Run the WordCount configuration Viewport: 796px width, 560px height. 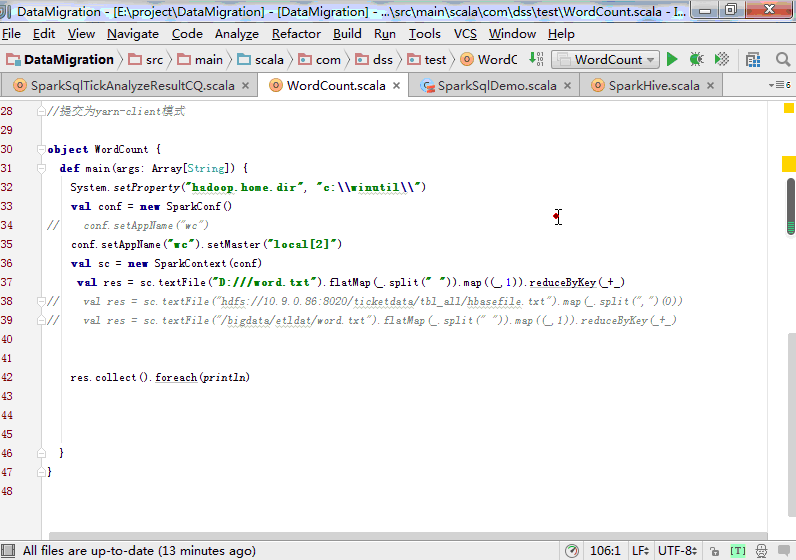tap(672, 60)
